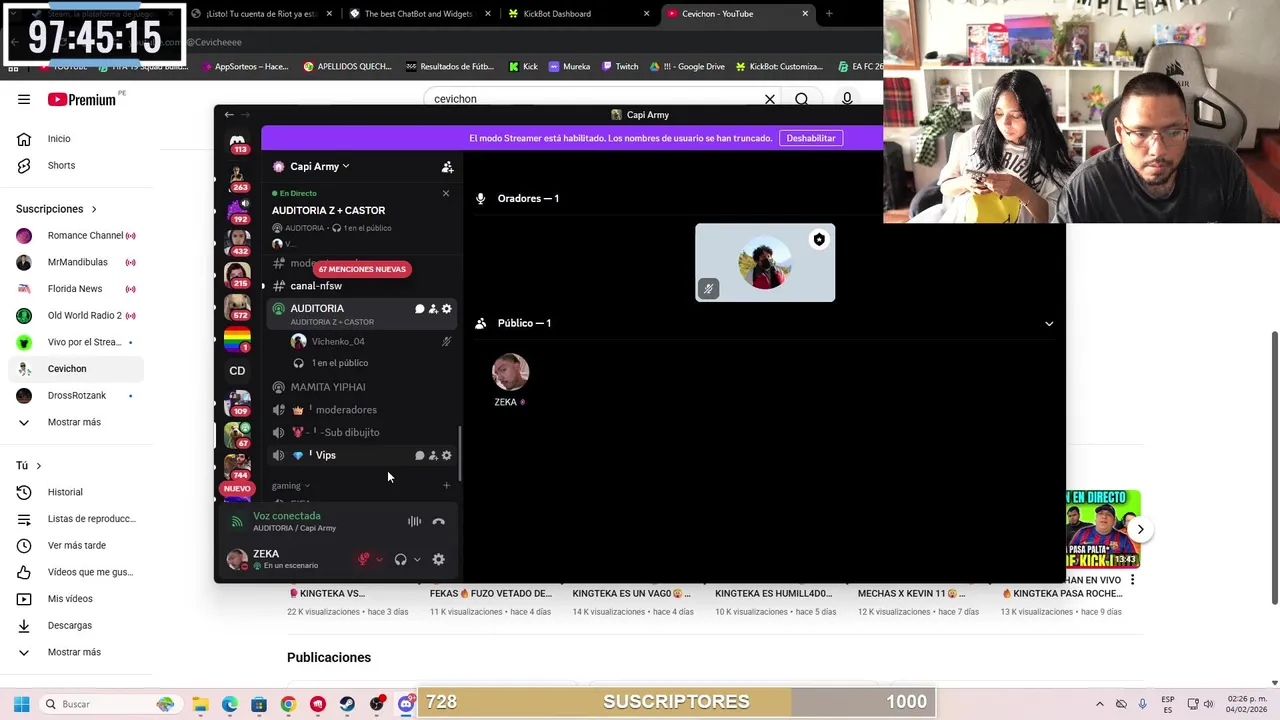
Task: Open audio output options arrow
Action: [417, 560]
